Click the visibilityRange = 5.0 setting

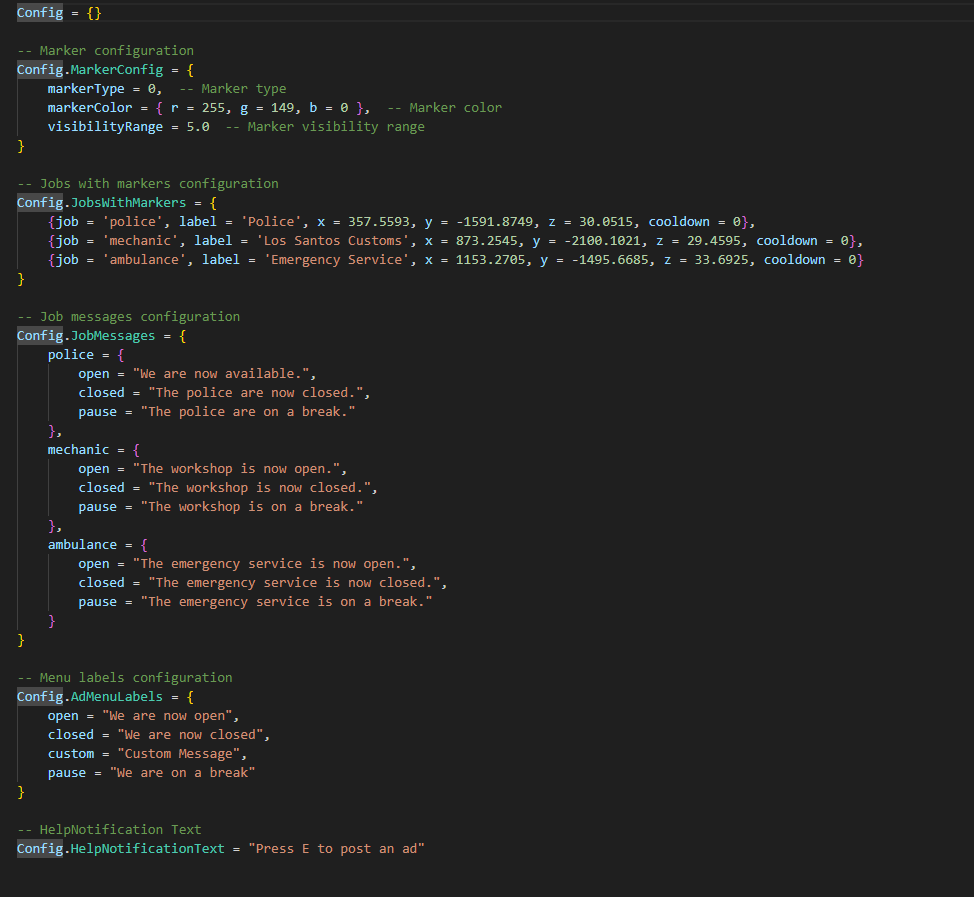coord(128,126)
